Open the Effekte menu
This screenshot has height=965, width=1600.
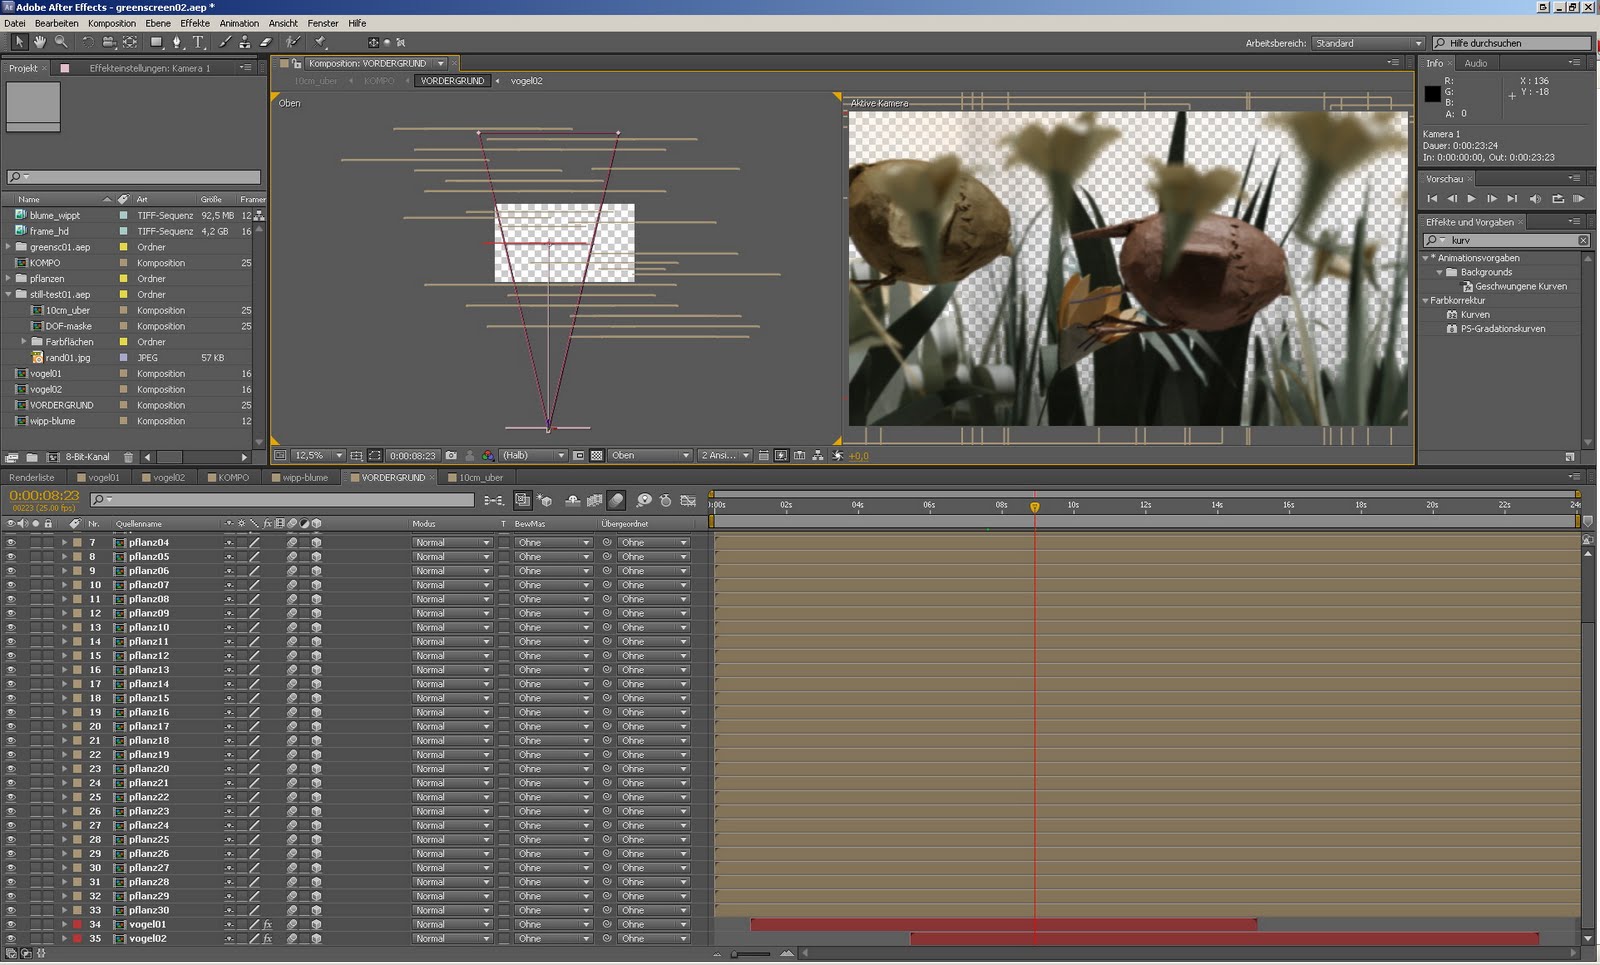point(195,23)
